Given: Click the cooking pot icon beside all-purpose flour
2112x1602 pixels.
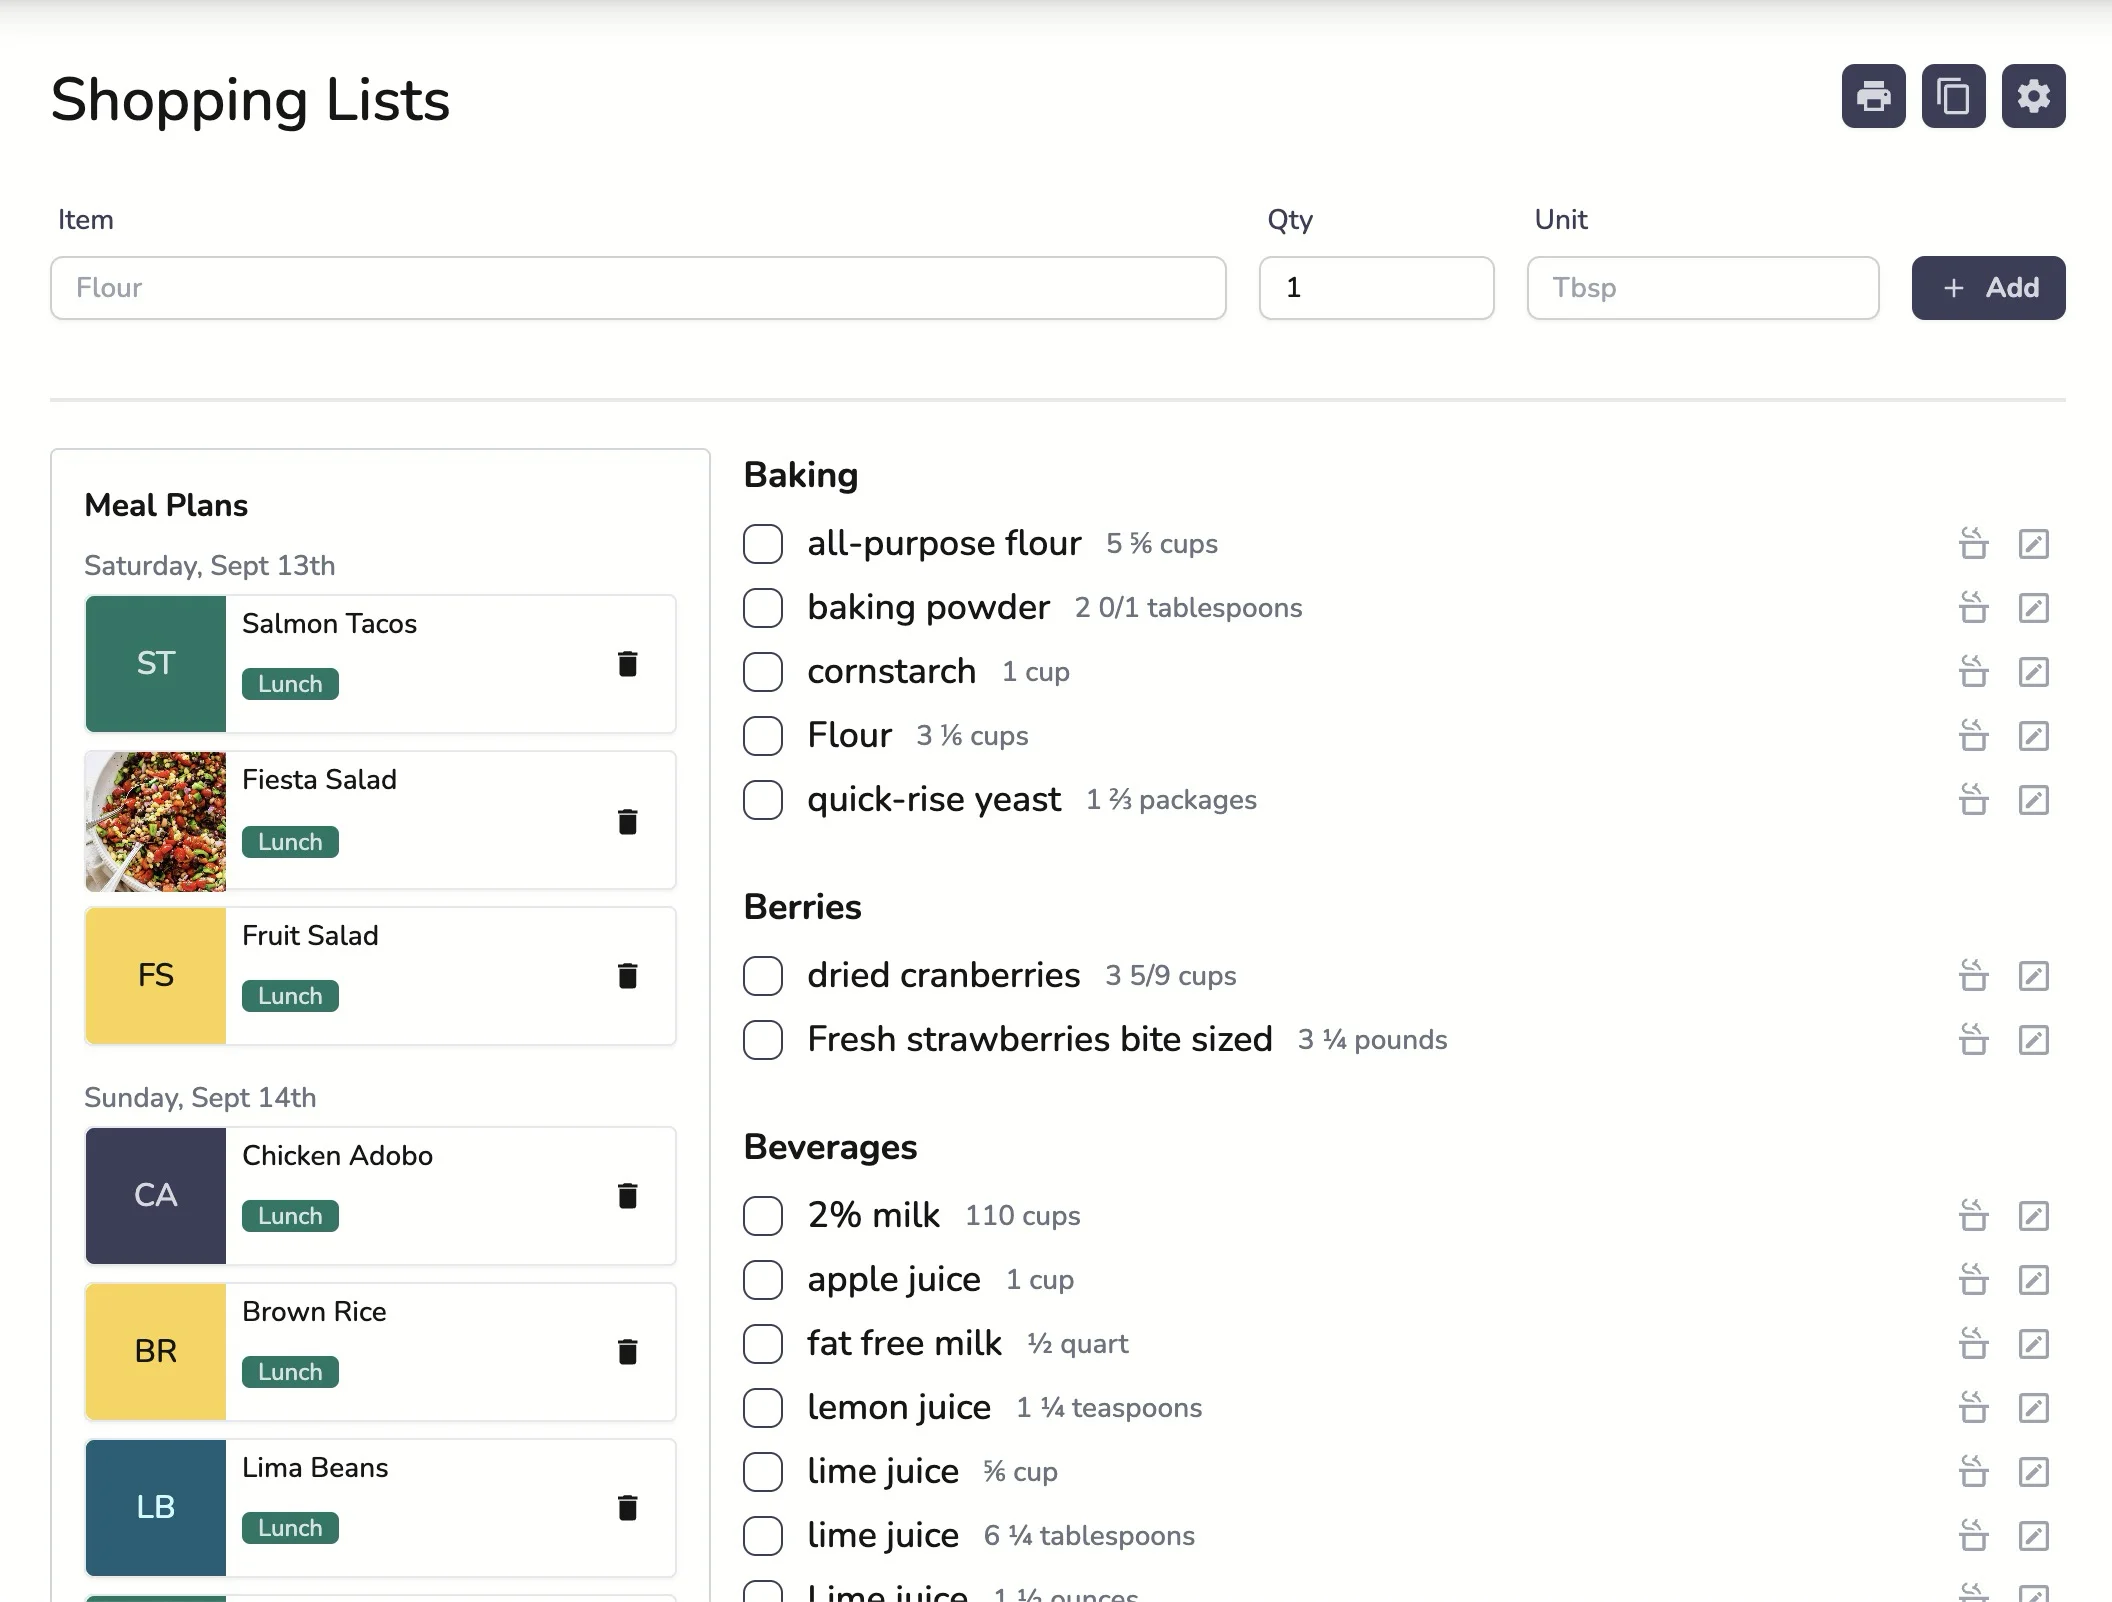Looking at the screenshot, I should pyautogui.click(x=1973, y=544).
